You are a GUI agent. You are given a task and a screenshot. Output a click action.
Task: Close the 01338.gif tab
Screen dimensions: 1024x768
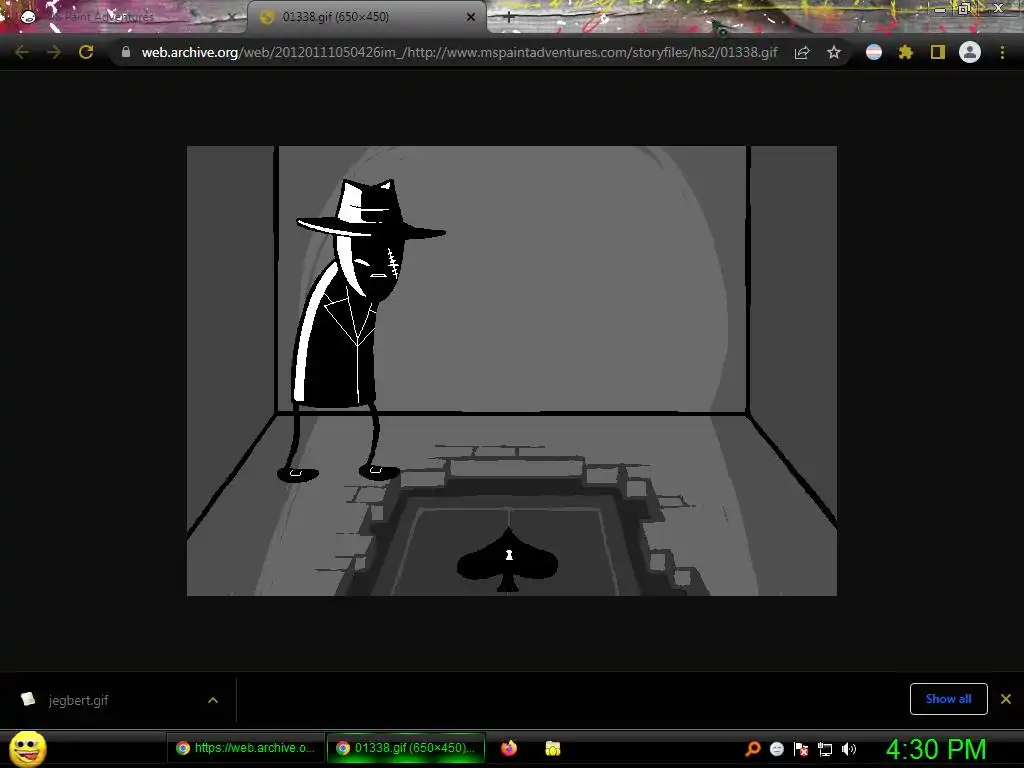coord(471,17)
